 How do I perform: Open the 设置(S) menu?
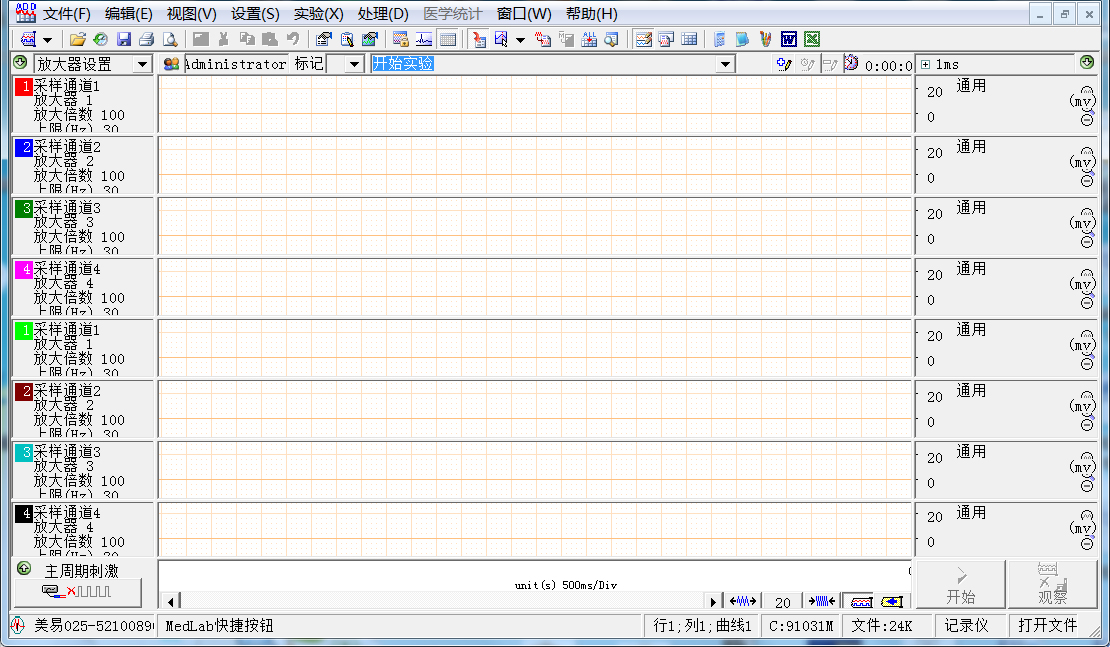click(x=255, y=14)
